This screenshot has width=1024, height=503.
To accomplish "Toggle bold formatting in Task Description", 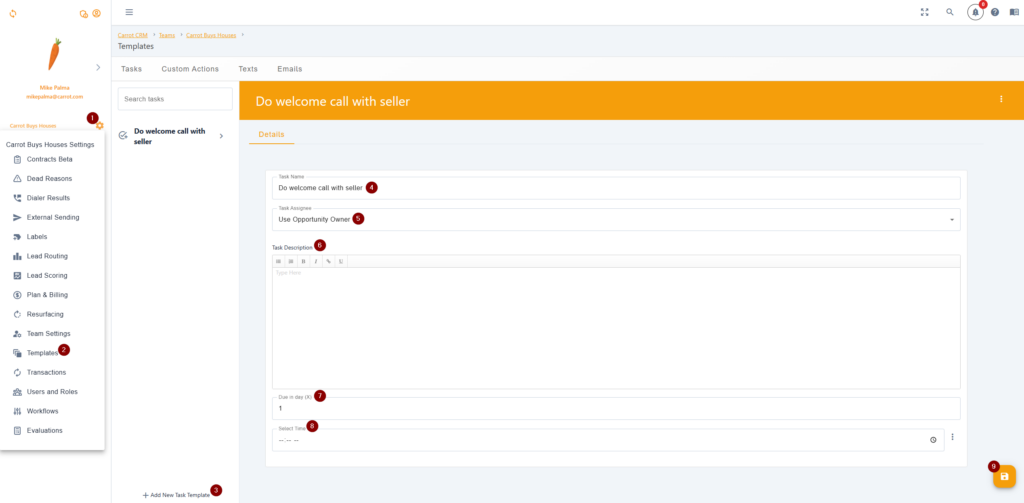I will click(x=303, y=261).
